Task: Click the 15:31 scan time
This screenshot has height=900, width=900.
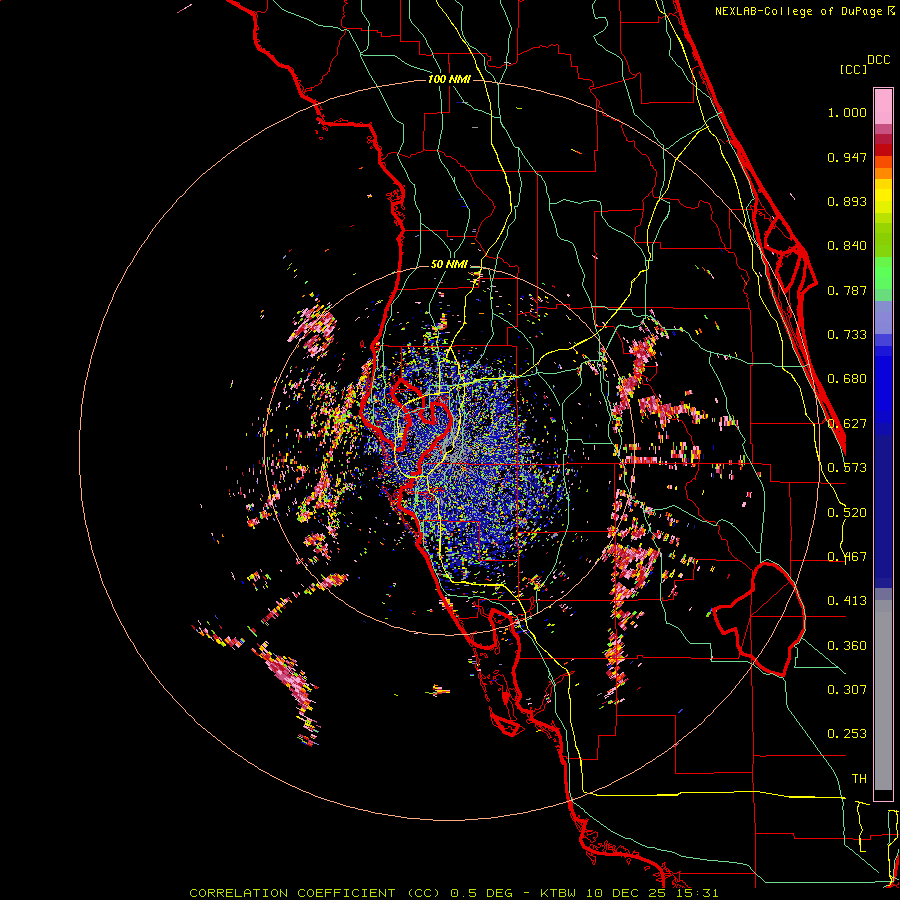Action: 697,893
